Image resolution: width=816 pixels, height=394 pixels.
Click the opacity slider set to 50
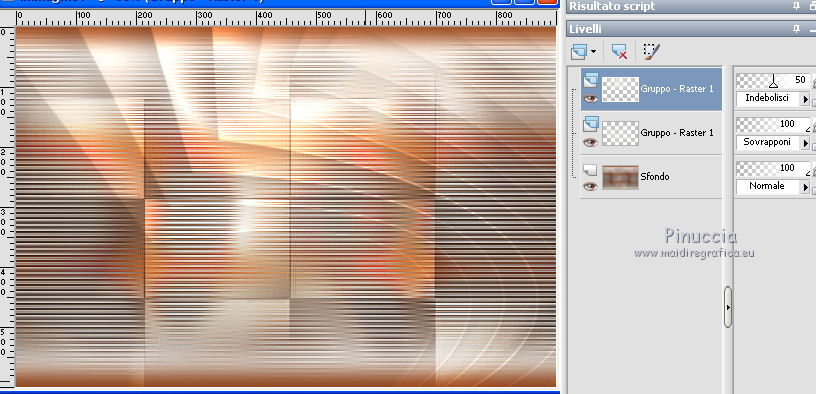coord(773,81)
